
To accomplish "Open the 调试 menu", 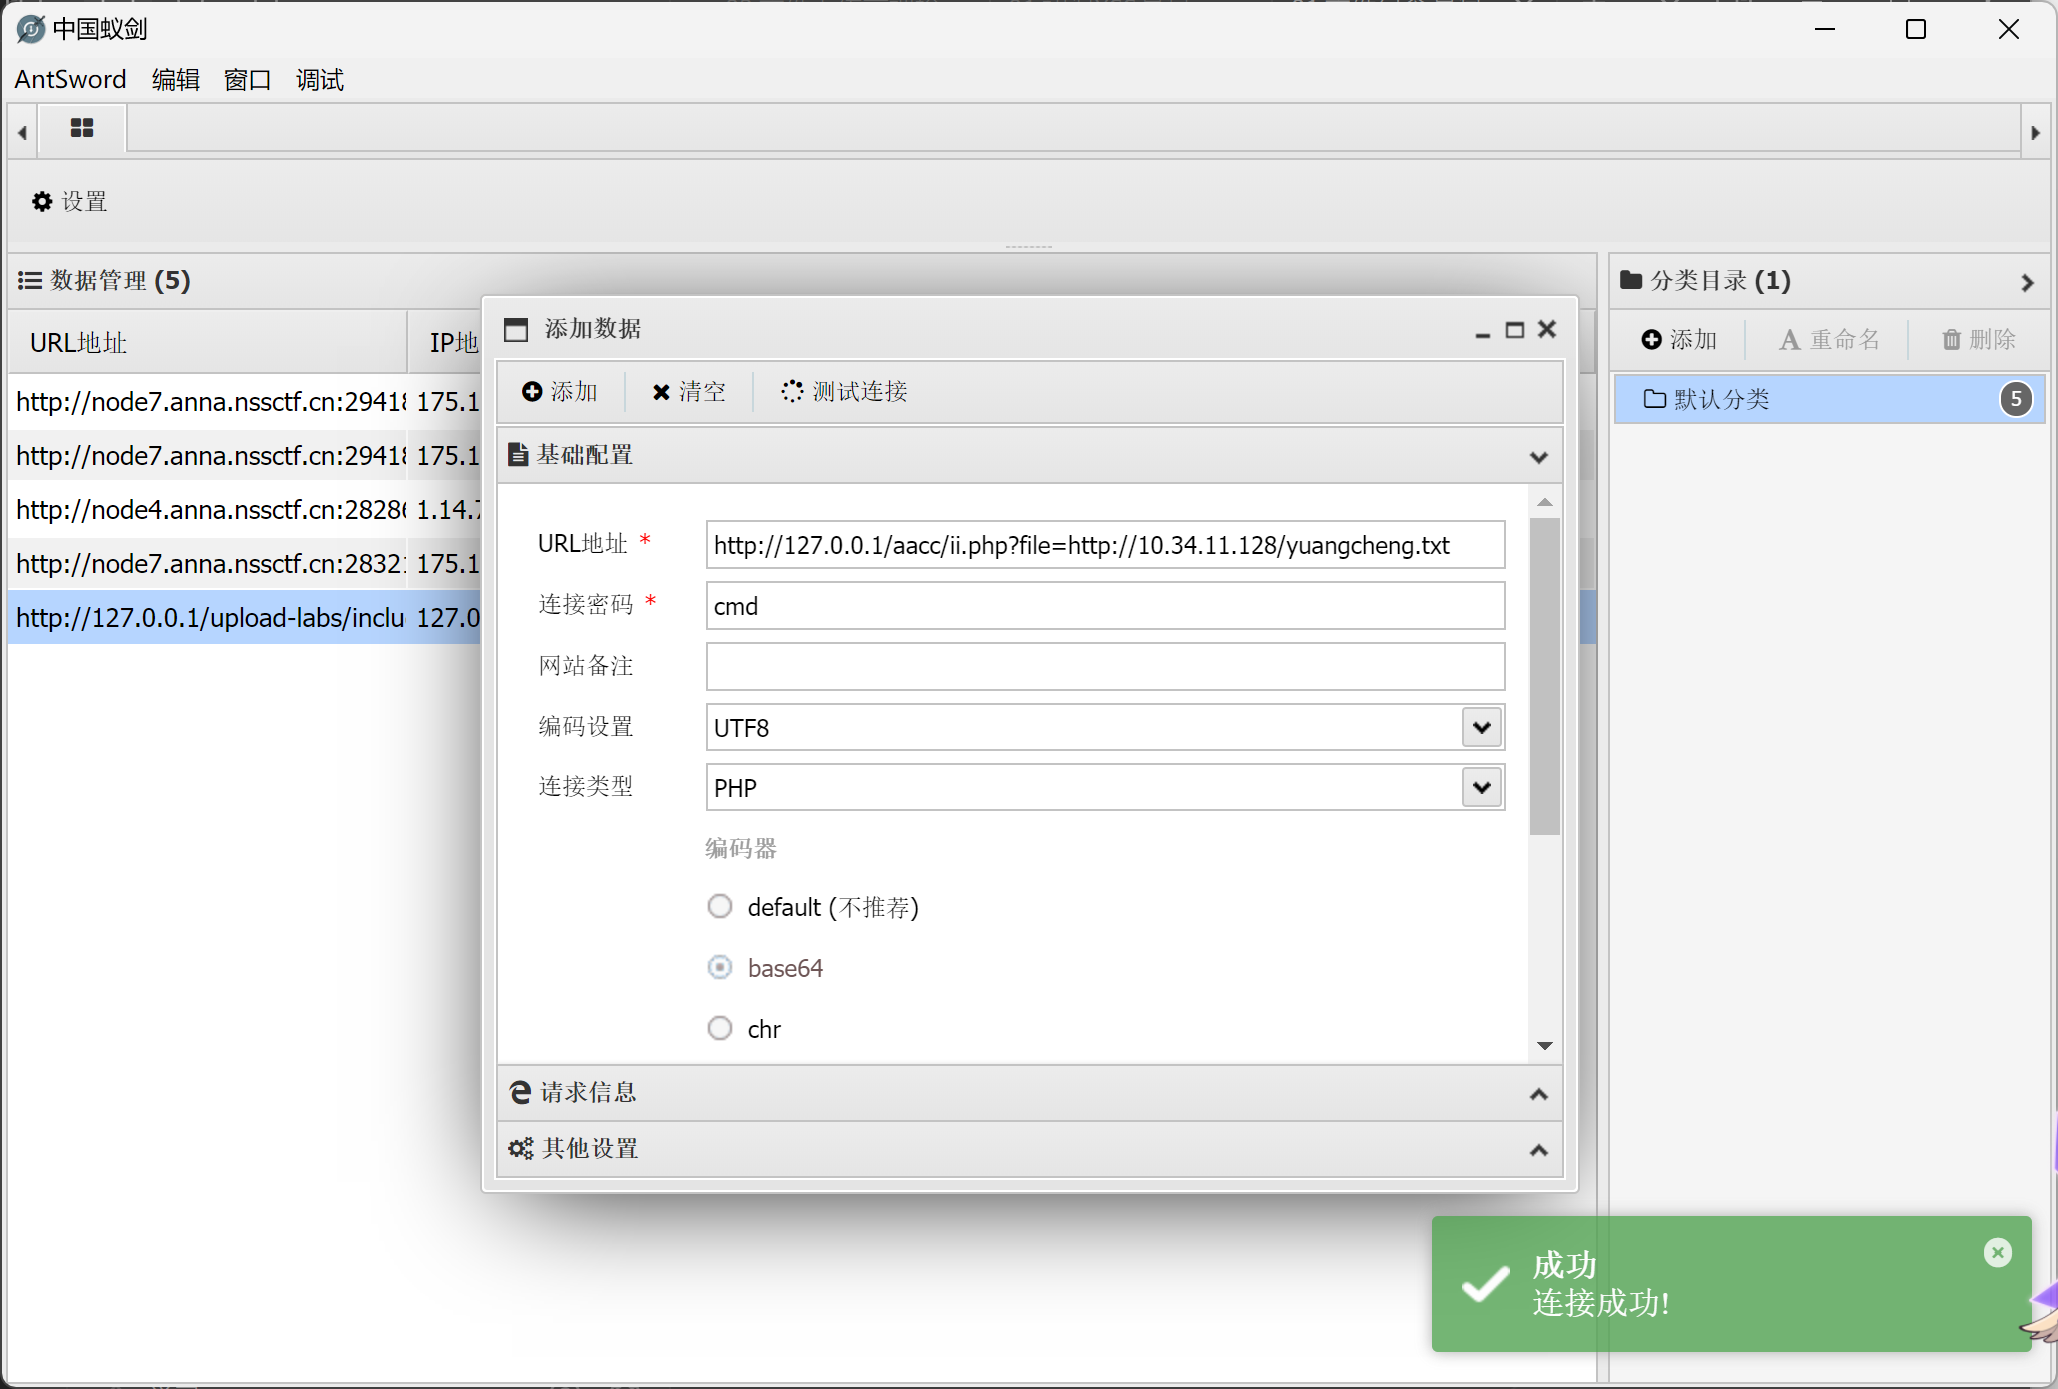I will tap(320, 79).
